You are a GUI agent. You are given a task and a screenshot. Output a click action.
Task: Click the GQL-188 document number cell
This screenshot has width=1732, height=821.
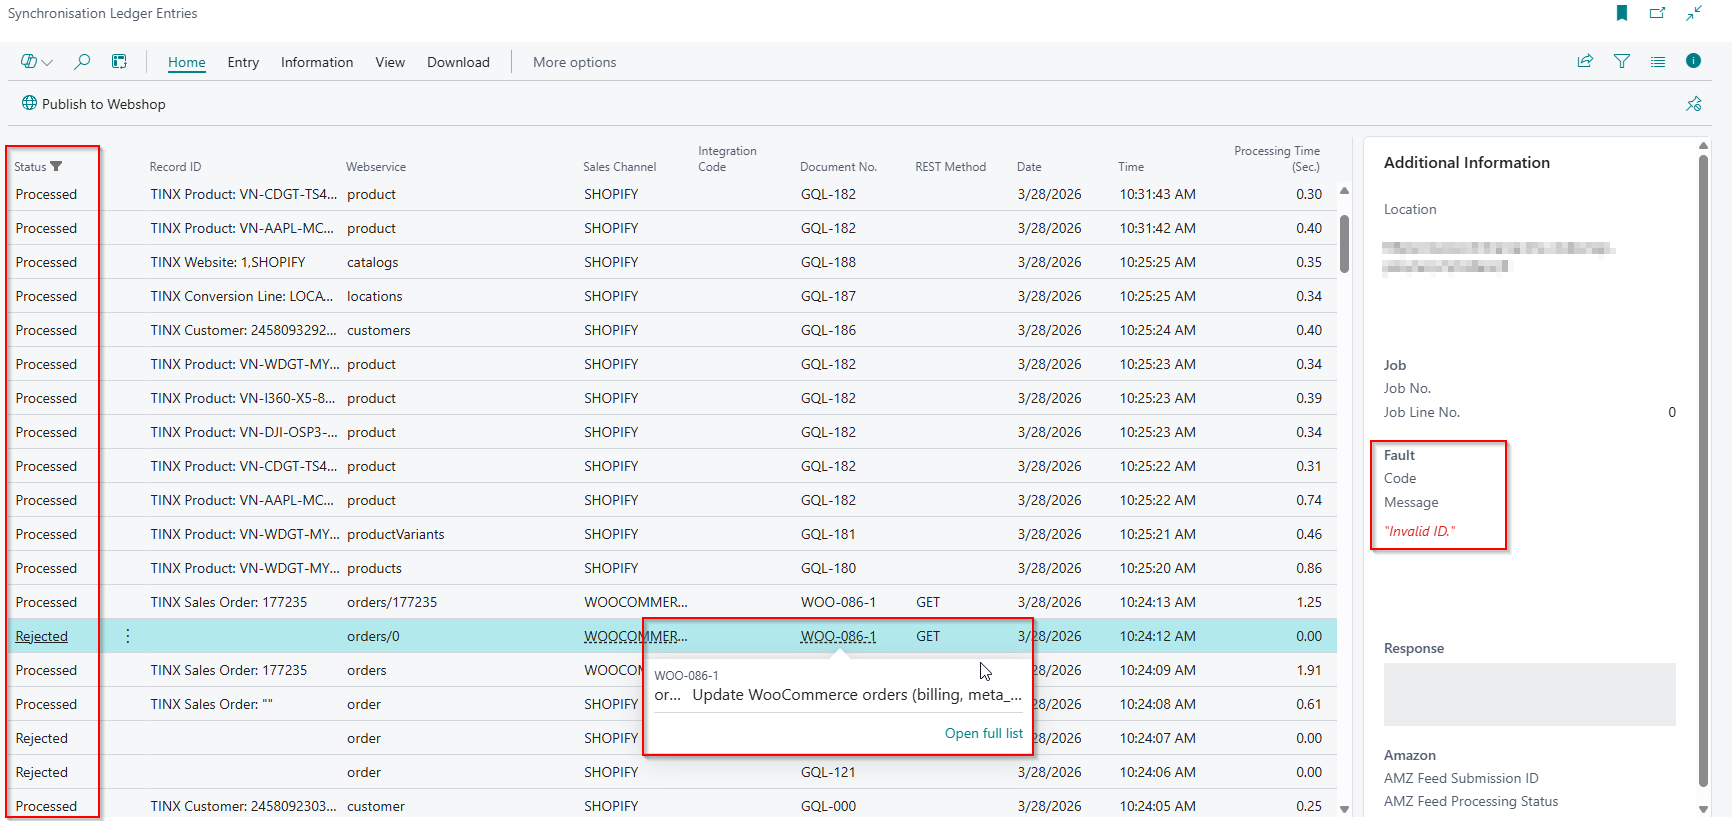[828, 262]
